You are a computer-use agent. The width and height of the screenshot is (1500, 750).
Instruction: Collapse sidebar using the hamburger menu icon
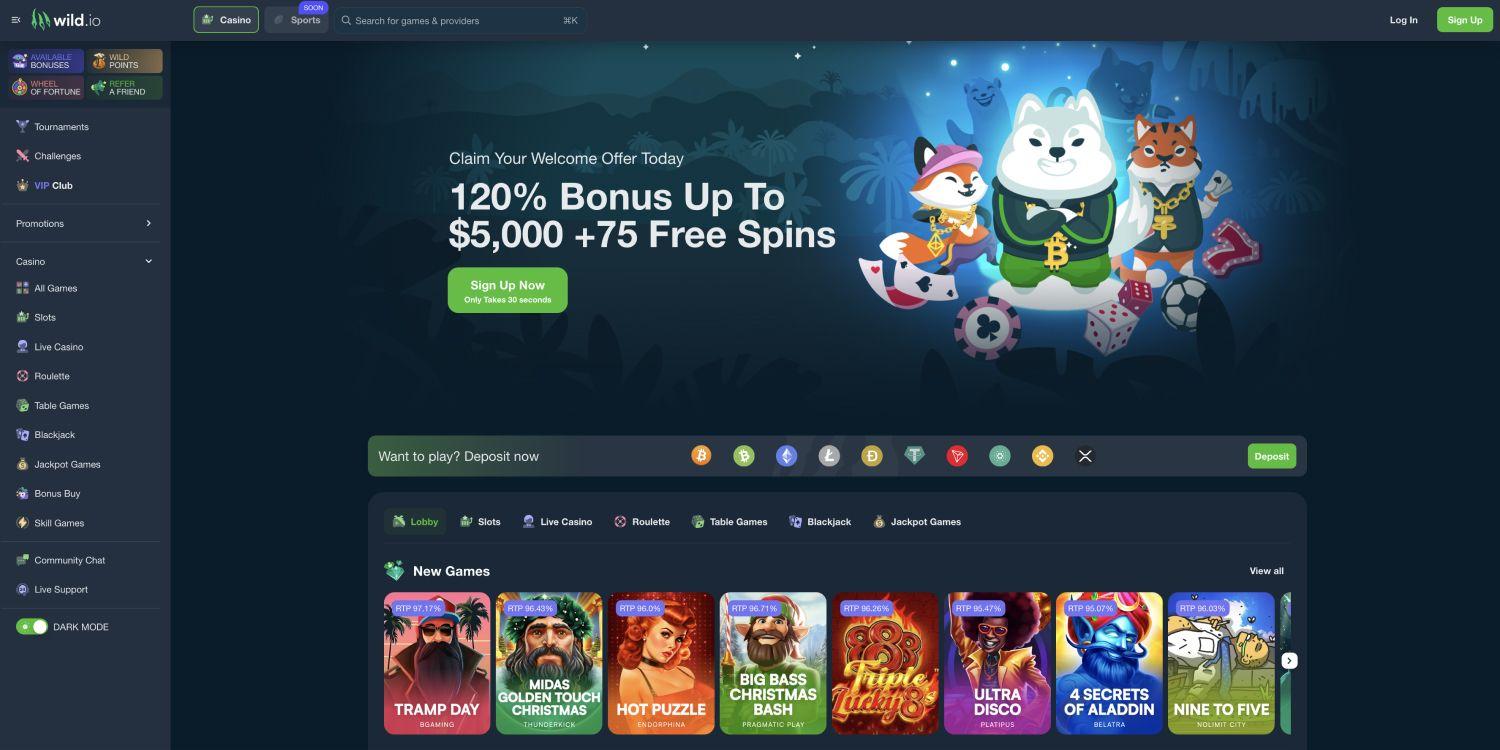pyautogui.click(x=16, y=20)
